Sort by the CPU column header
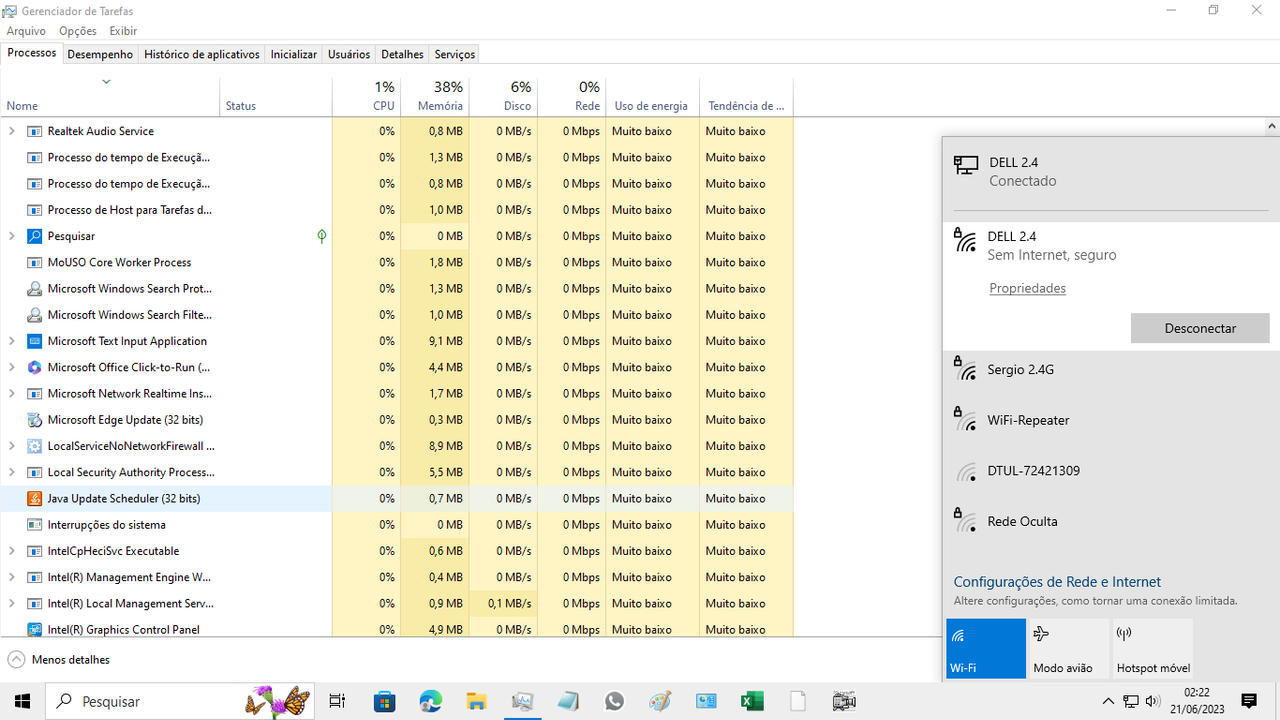 point(366,96)
